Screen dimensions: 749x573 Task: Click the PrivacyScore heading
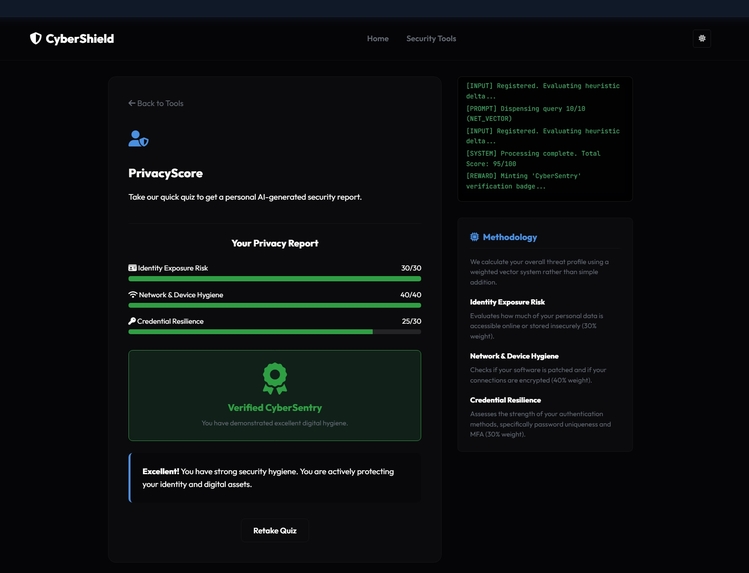point(165,173)
